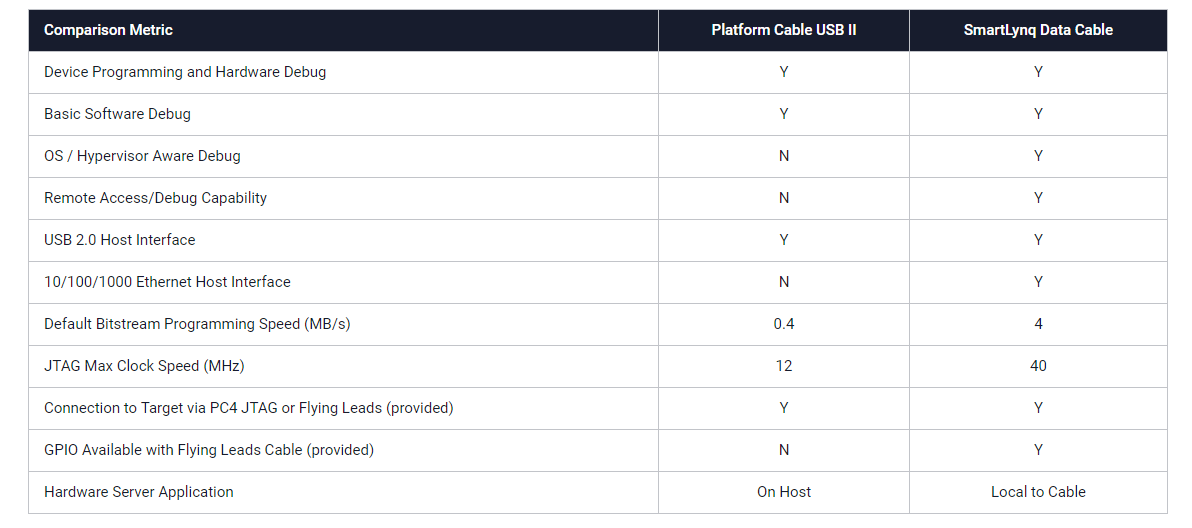Select Default Bitstream Programming Speed label
1192x528 pixels.
(x=197, y=324)
